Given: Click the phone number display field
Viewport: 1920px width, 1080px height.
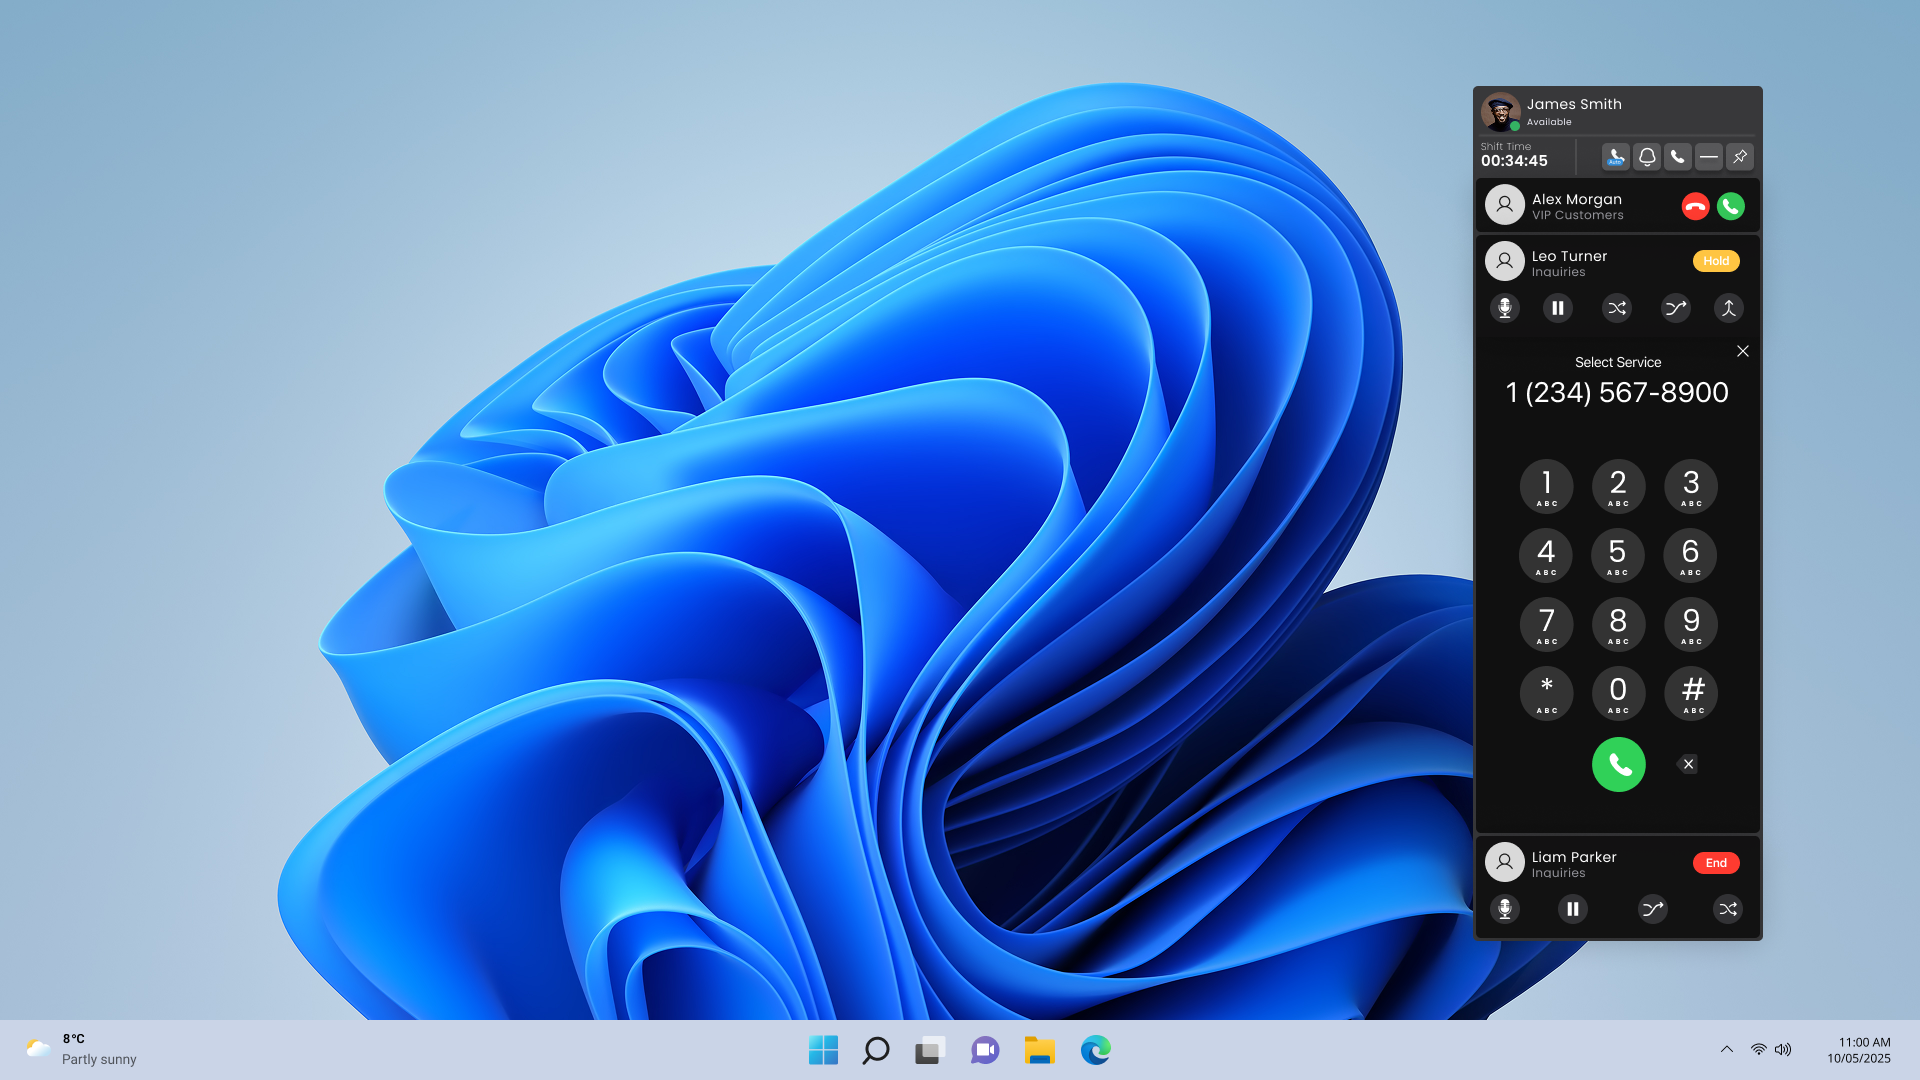Looking at the screenshot, I should click(x=1617, y=393).
